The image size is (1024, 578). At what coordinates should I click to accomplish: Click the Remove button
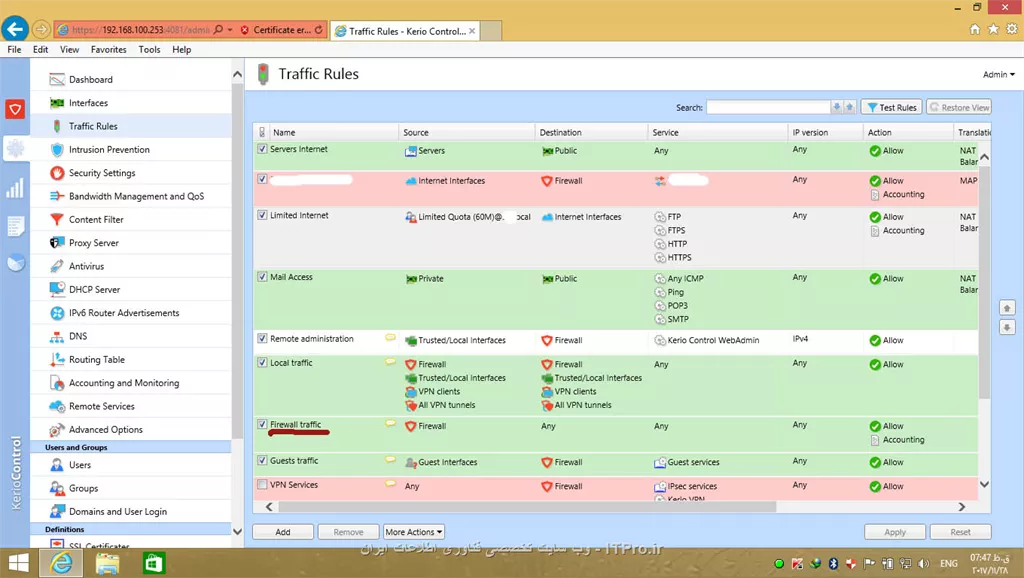pos(348,532)
